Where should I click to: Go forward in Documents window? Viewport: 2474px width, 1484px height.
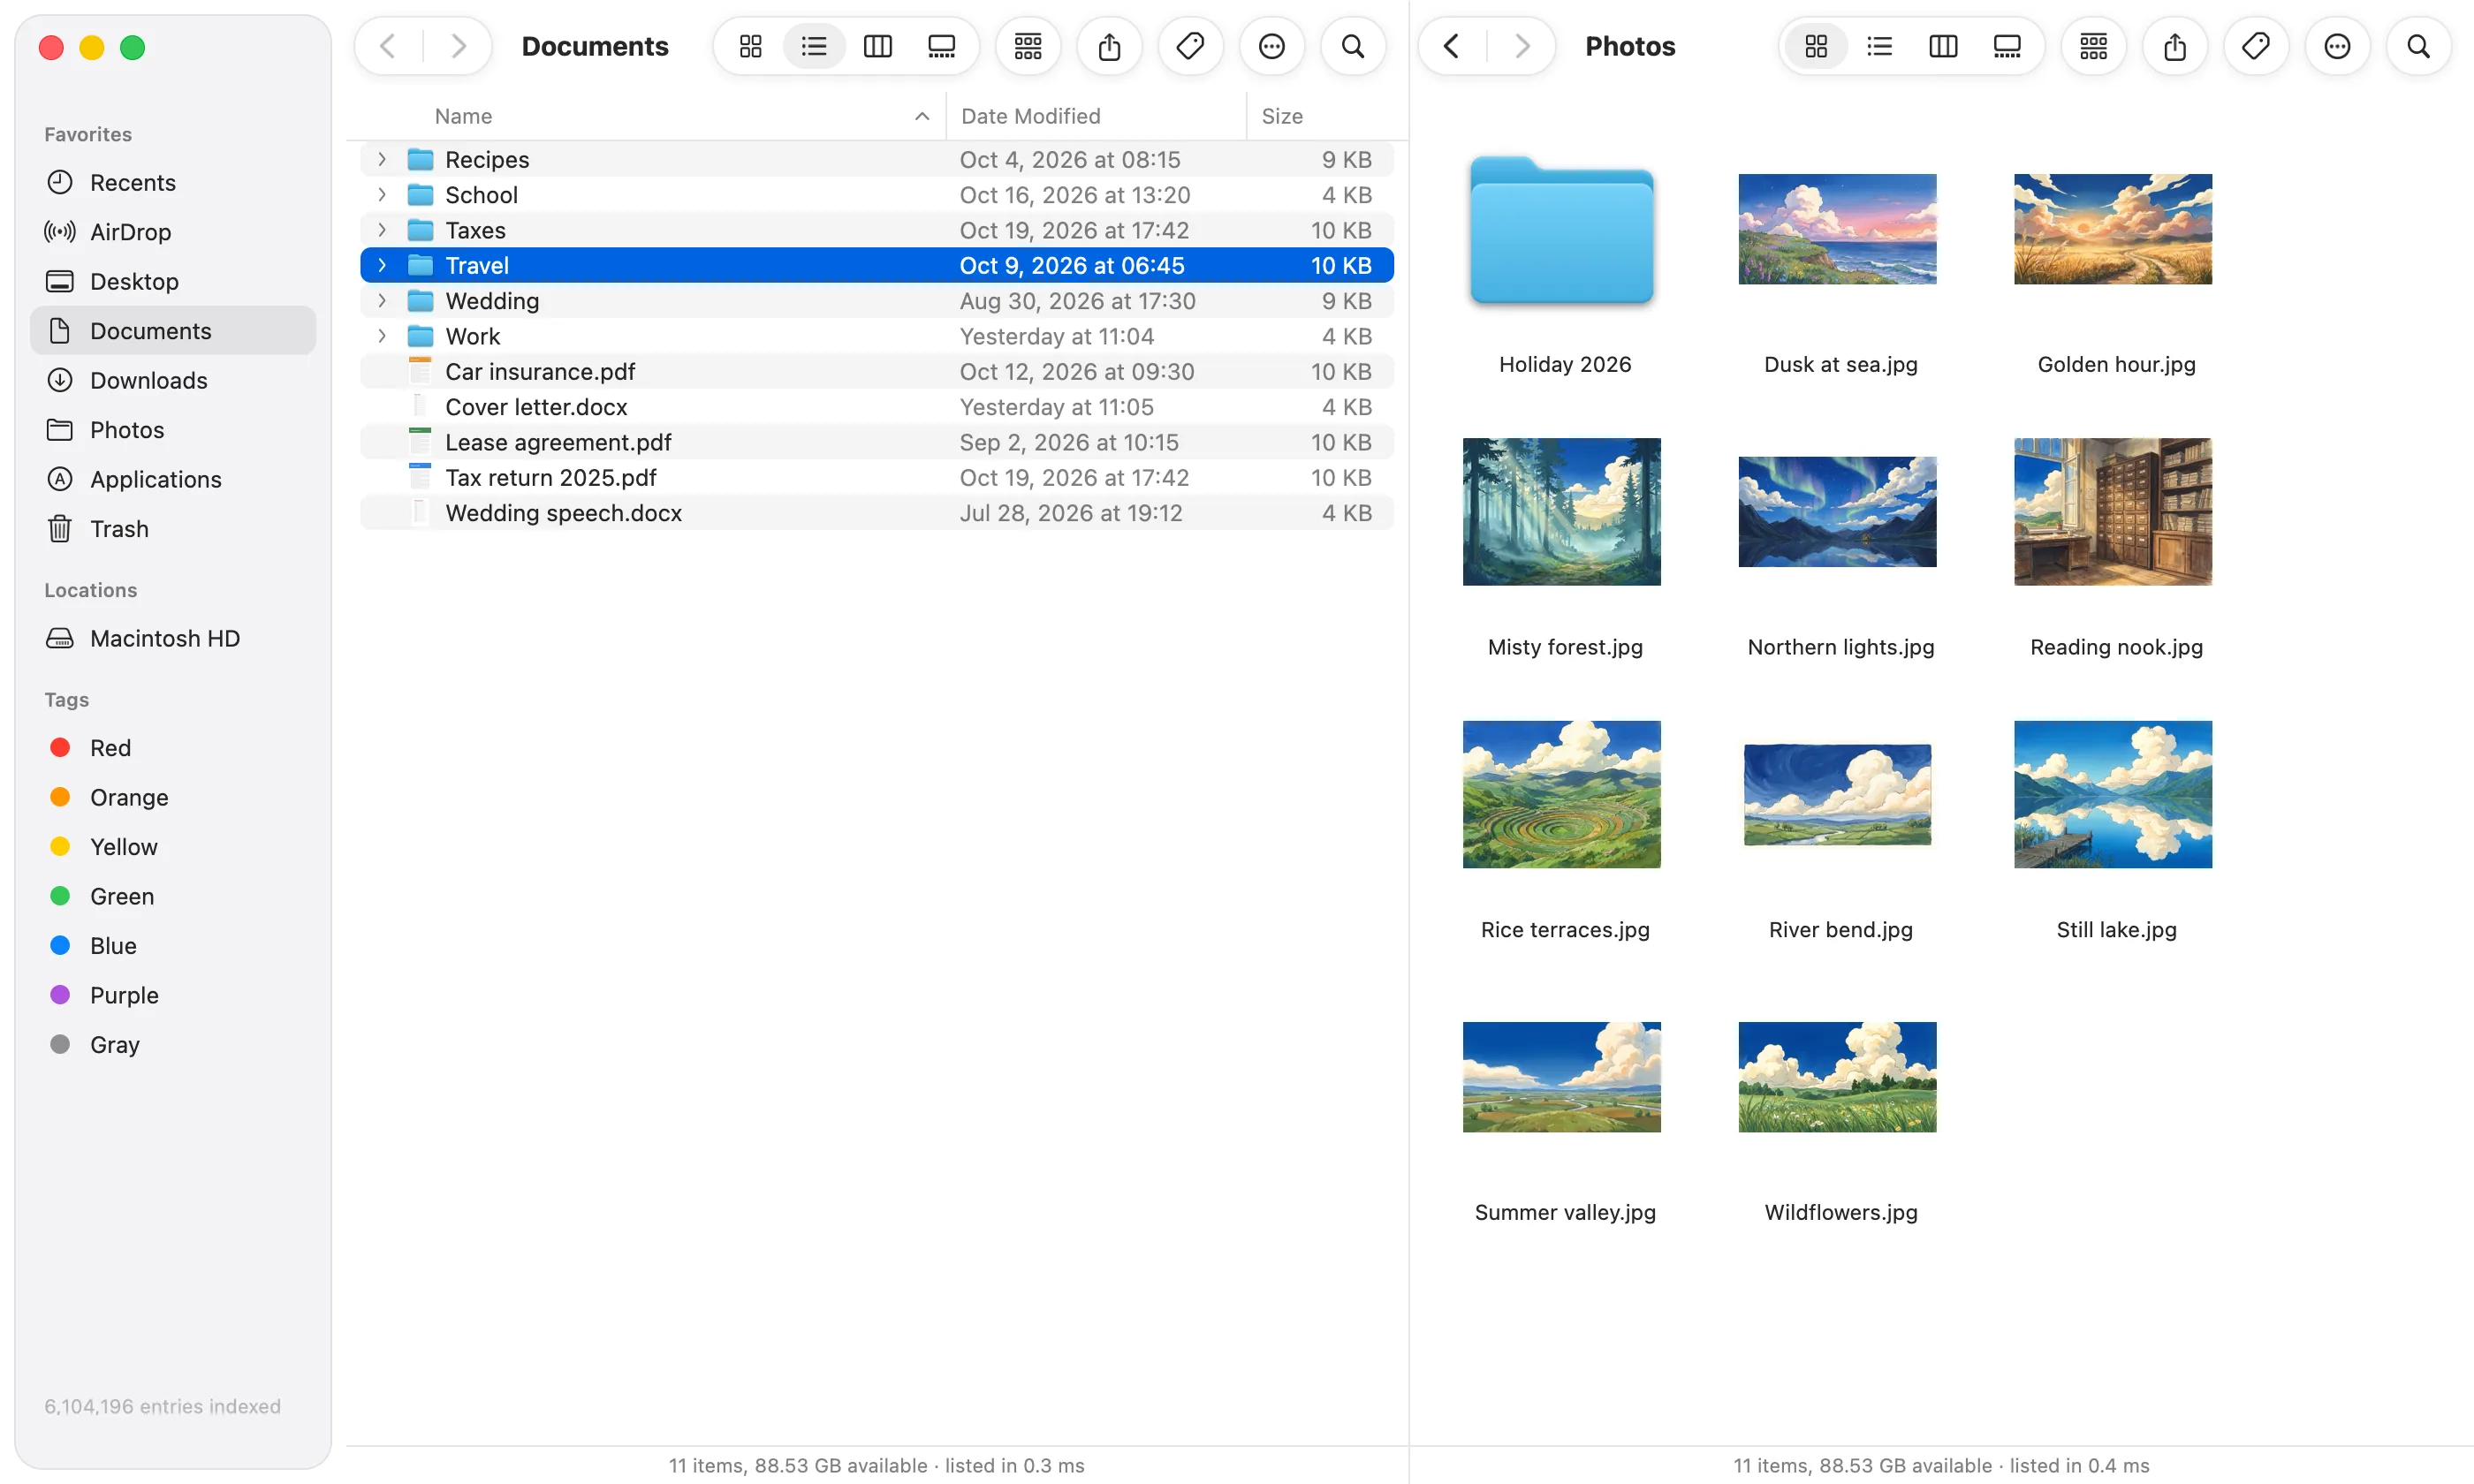458,46
